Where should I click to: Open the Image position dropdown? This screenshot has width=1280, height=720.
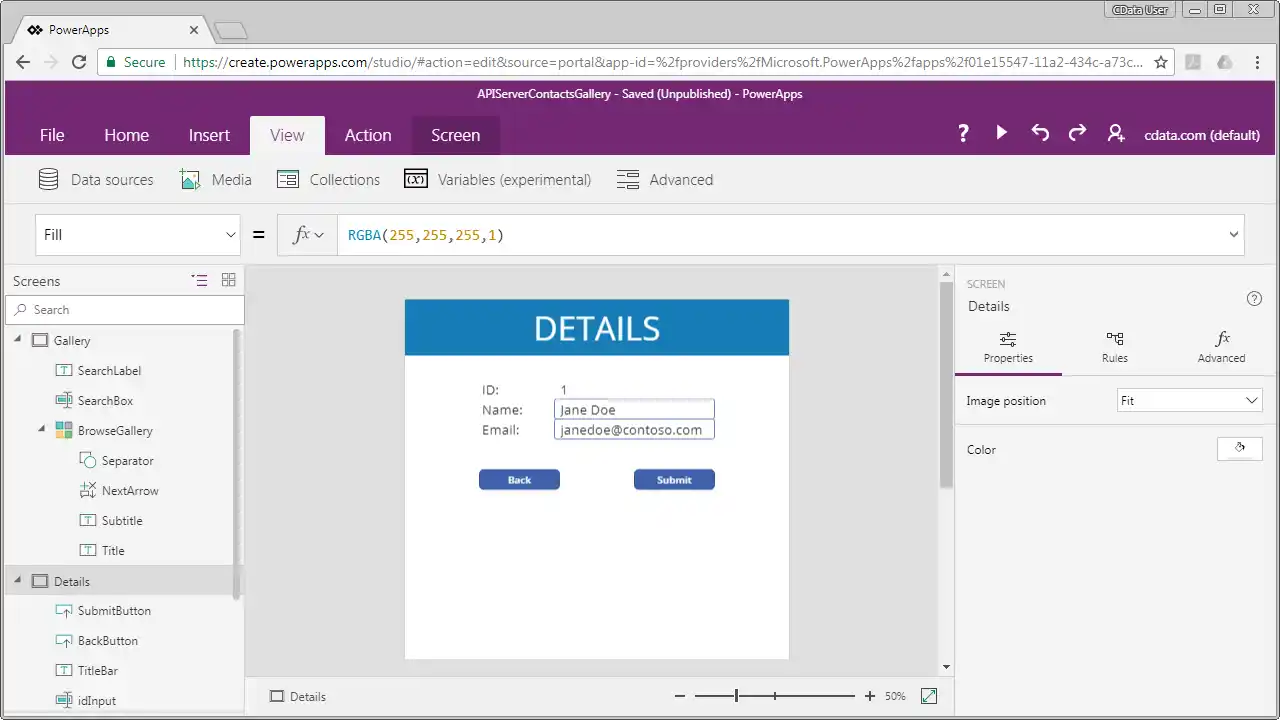tap(1189, 400)
